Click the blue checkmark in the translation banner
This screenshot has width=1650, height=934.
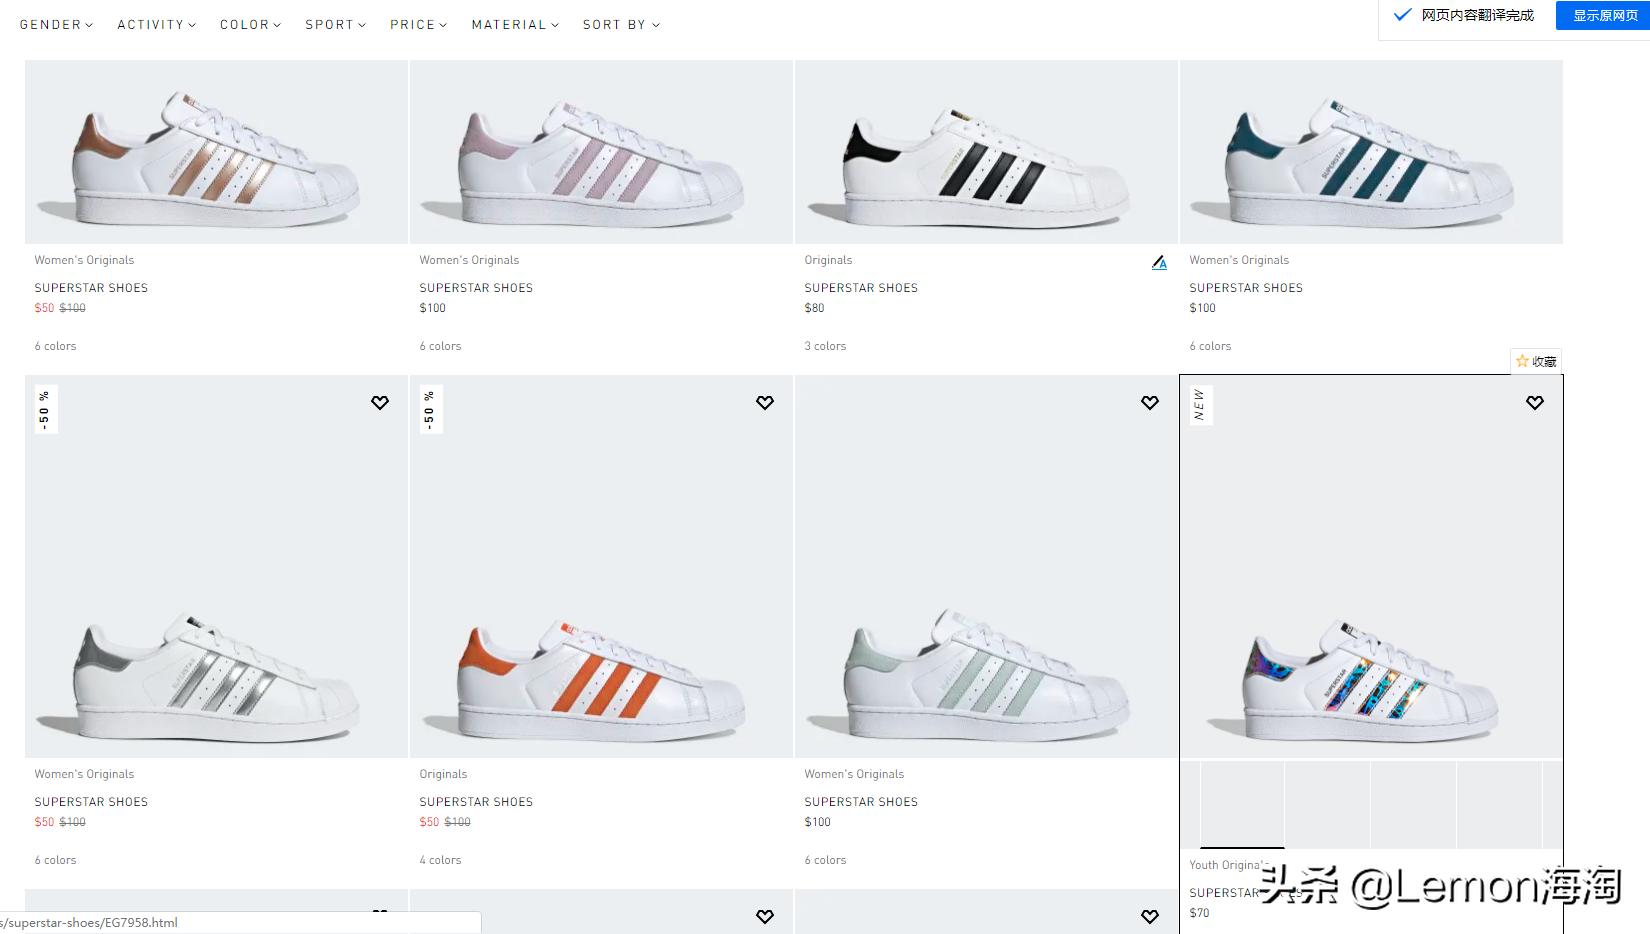[1402, 15]
